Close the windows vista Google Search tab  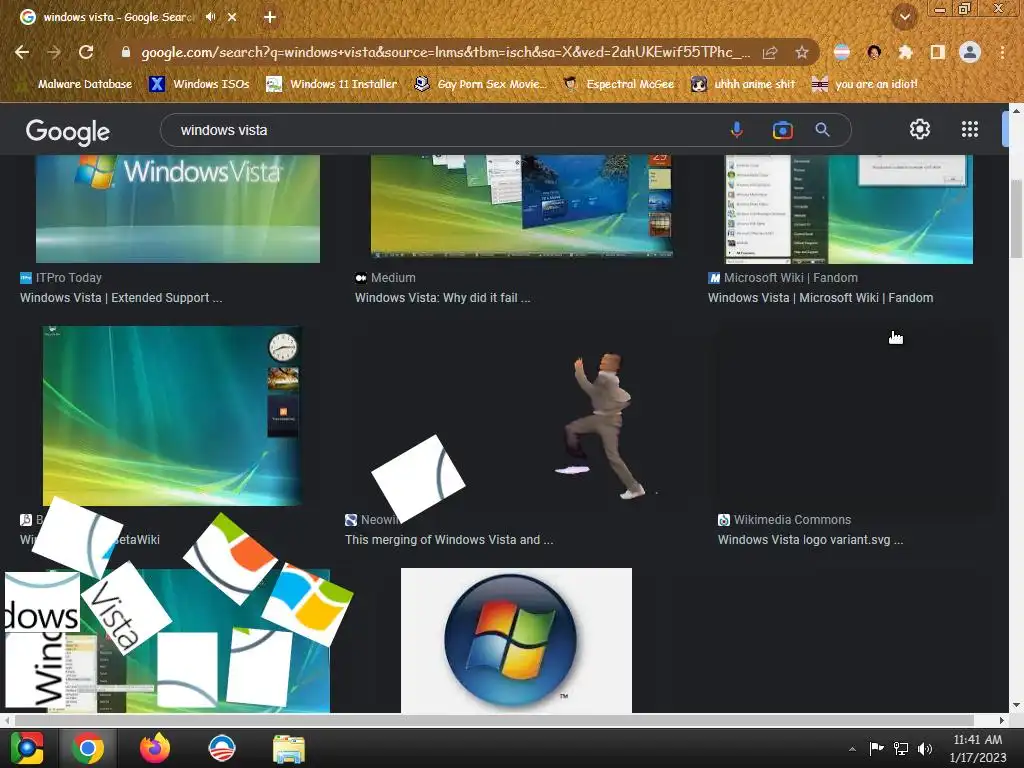[x=232, y=18]
